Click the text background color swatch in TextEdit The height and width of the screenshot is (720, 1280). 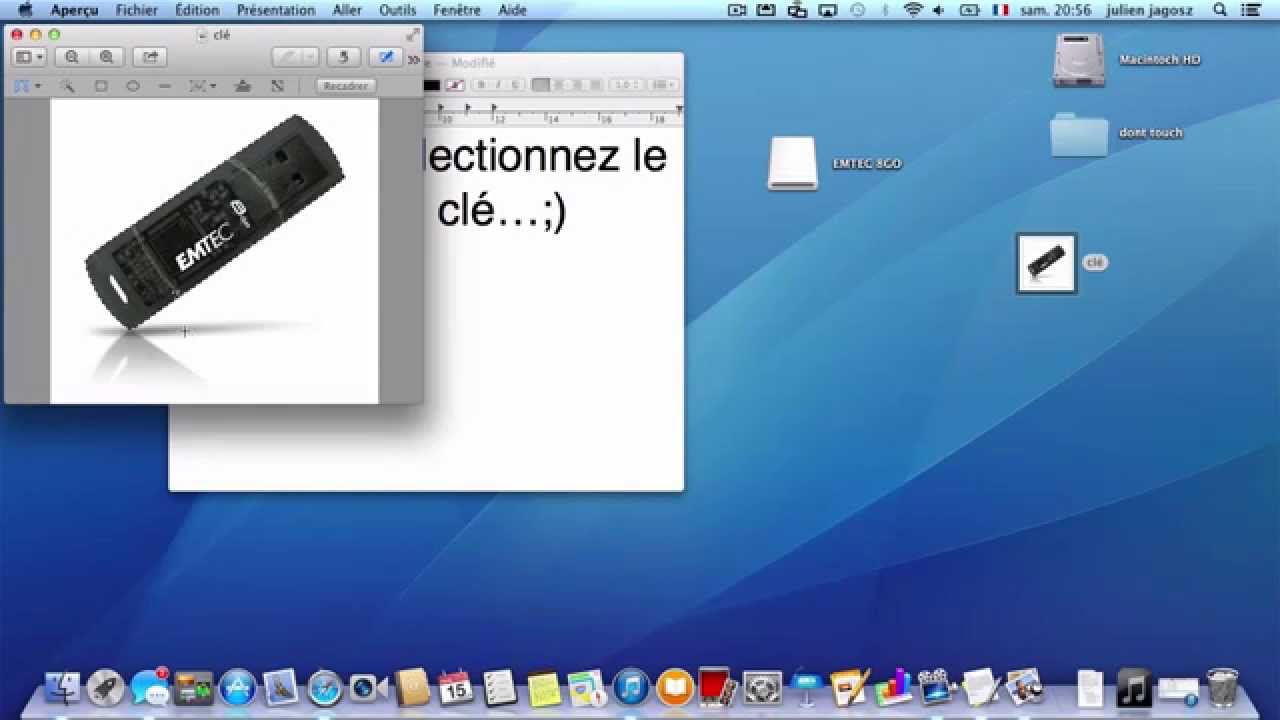(x=456, y=85)
